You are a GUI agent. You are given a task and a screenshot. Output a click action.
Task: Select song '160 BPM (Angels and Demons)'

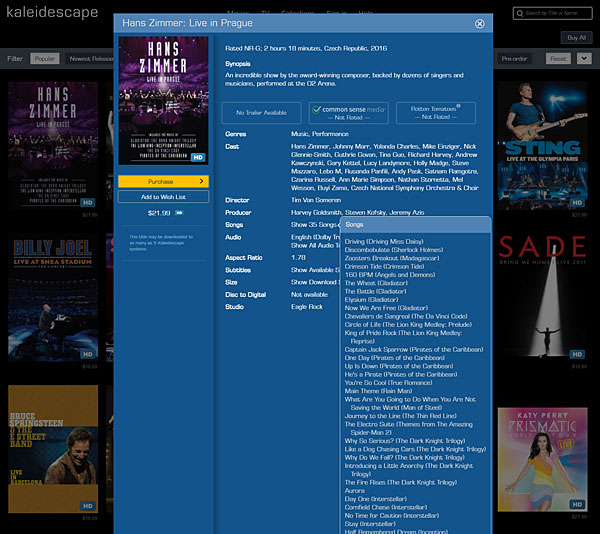pyautogui.click(x=390, y=275)
